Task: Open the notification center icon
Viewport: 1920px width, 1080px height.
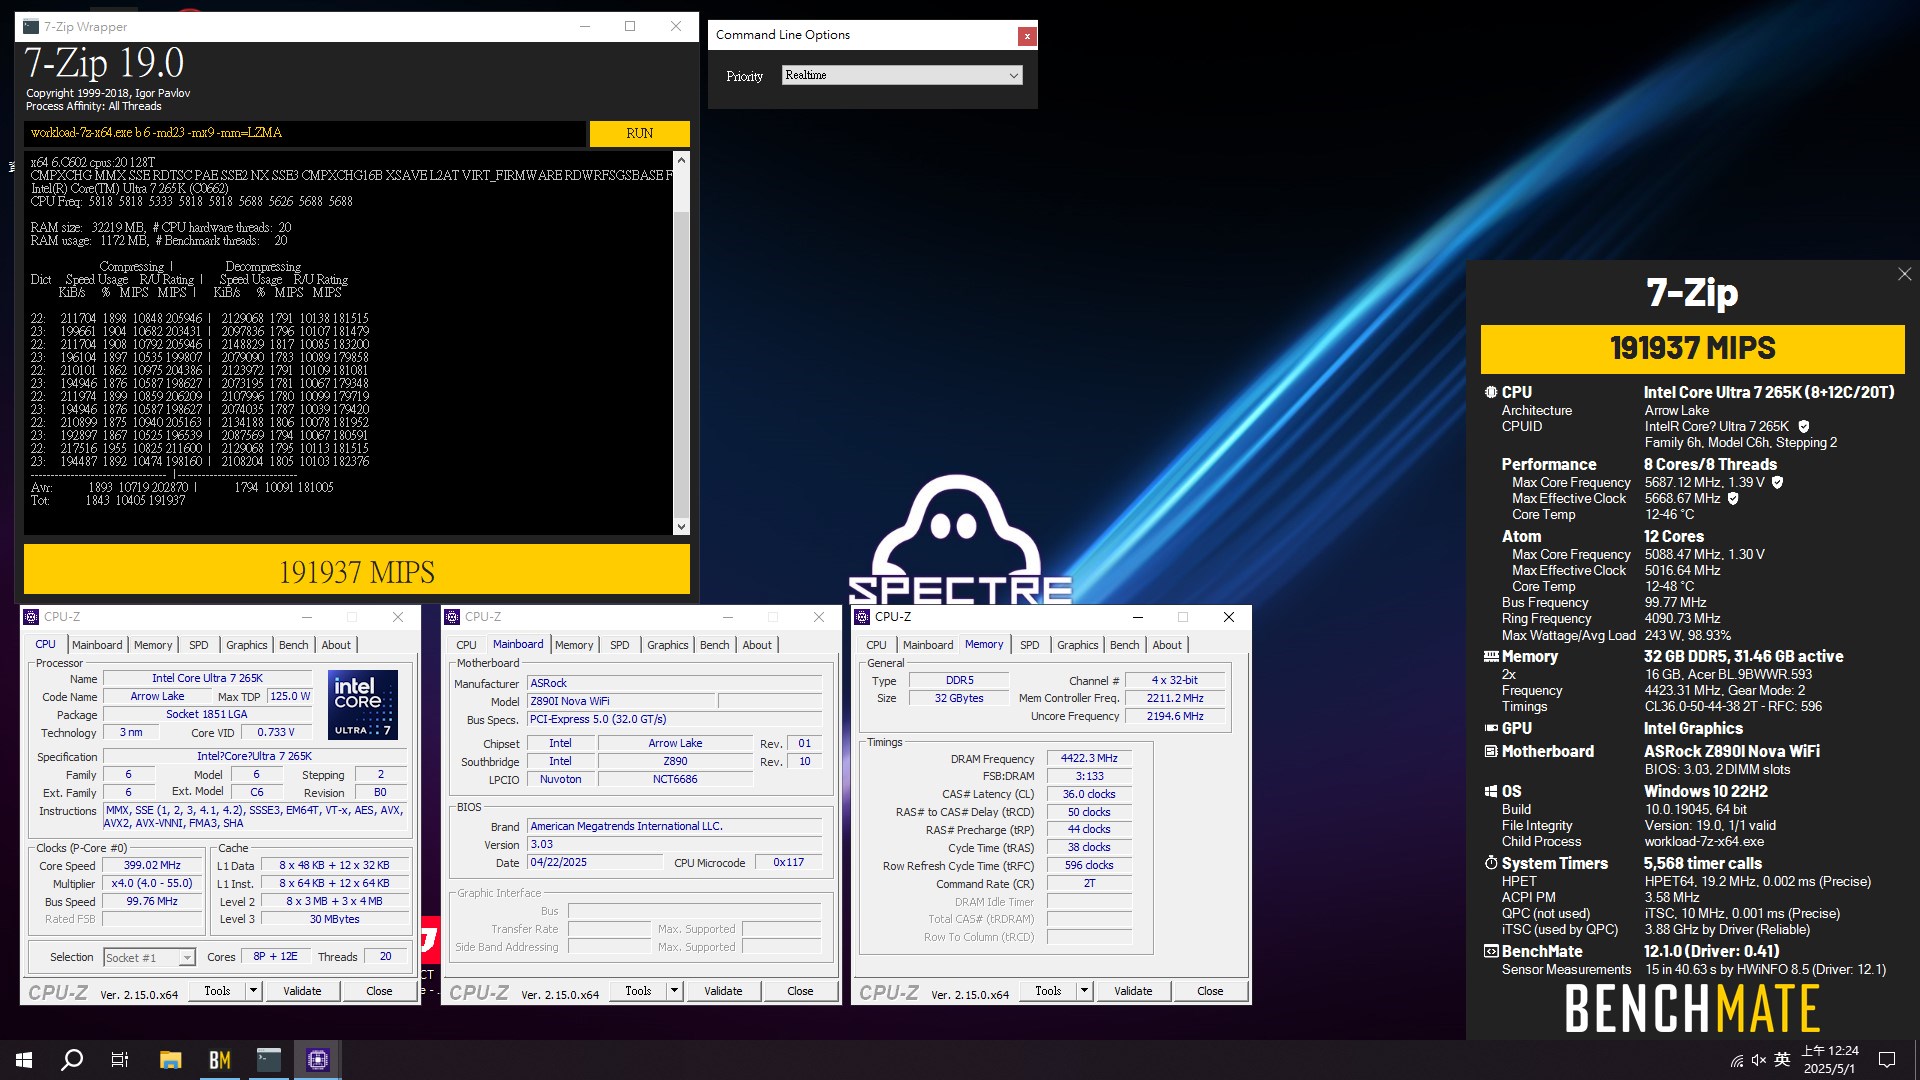Action: pyautogui.click(x=1887, y=1060)
